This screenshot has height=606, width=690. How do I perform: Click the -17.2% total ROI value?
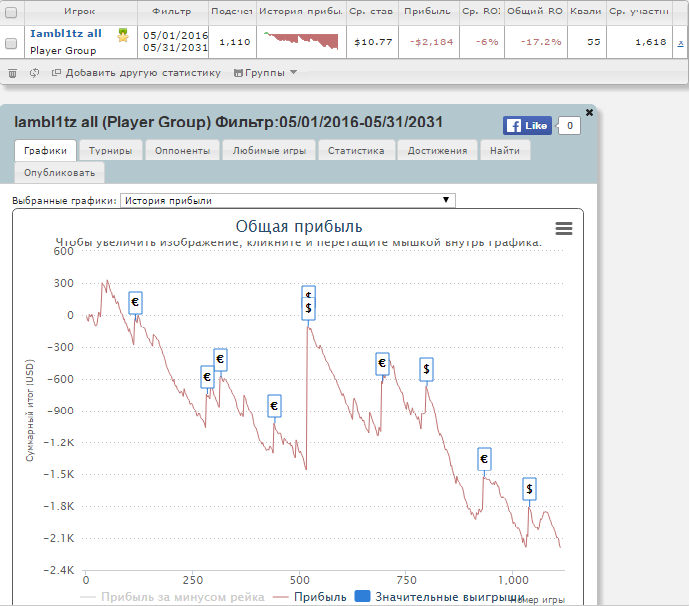pyautogui.click(x=541, y=42)
